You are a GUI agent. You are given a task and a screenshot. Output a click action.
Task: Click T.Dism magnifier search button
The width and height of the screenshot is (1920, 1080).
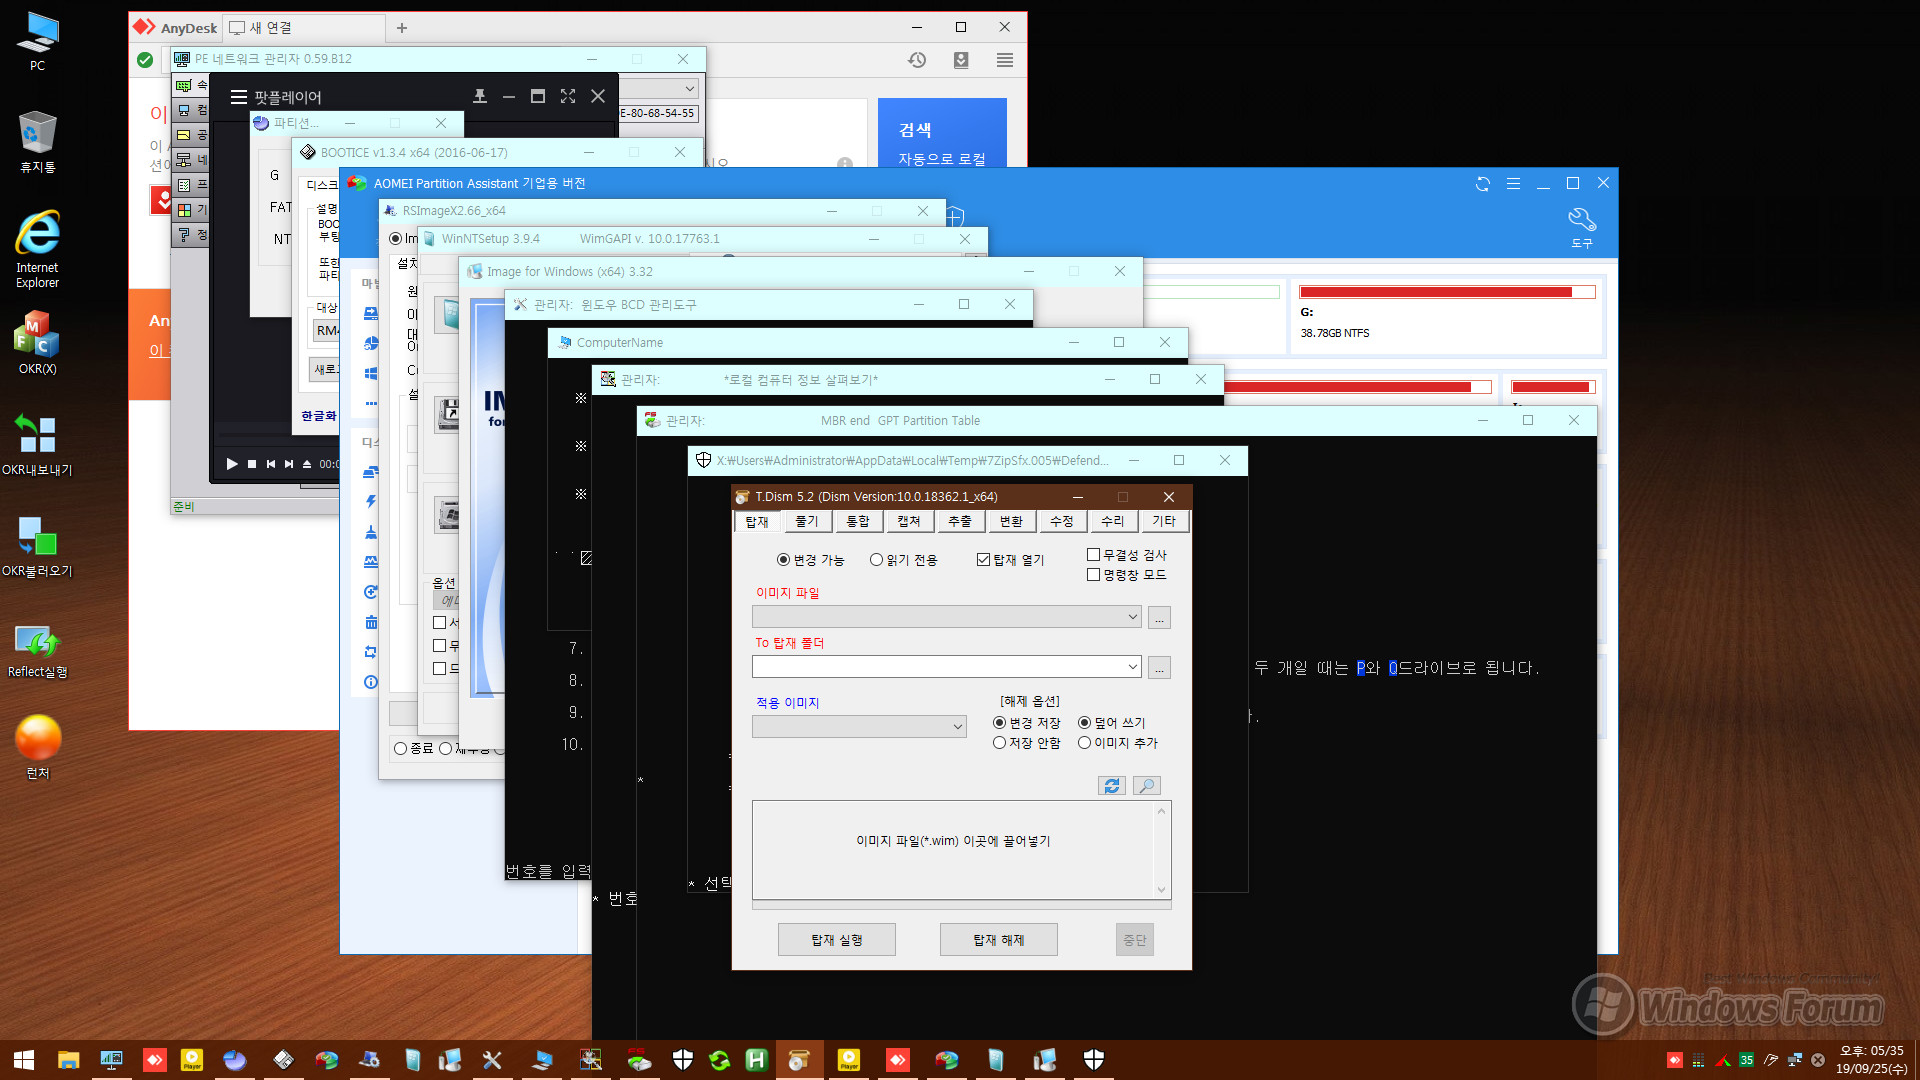click(1147, 786)
